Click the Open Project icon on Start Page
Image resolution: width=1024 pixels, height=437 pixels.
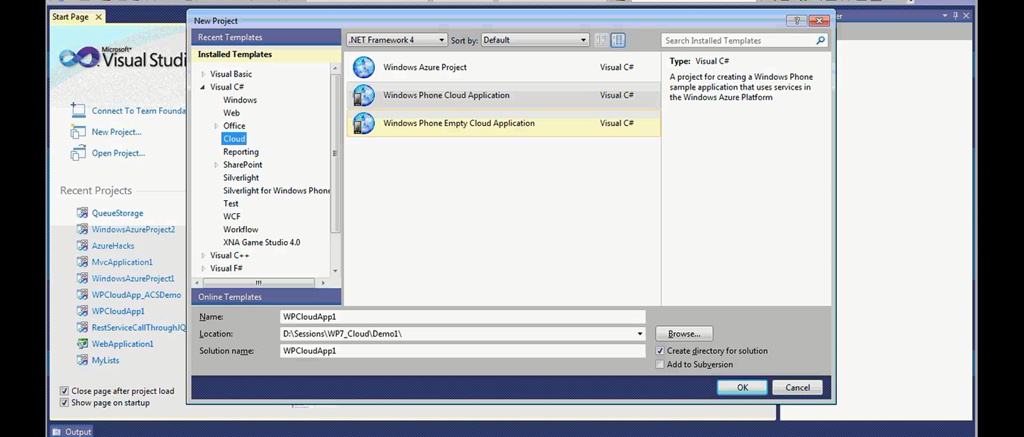pos(78,154)
